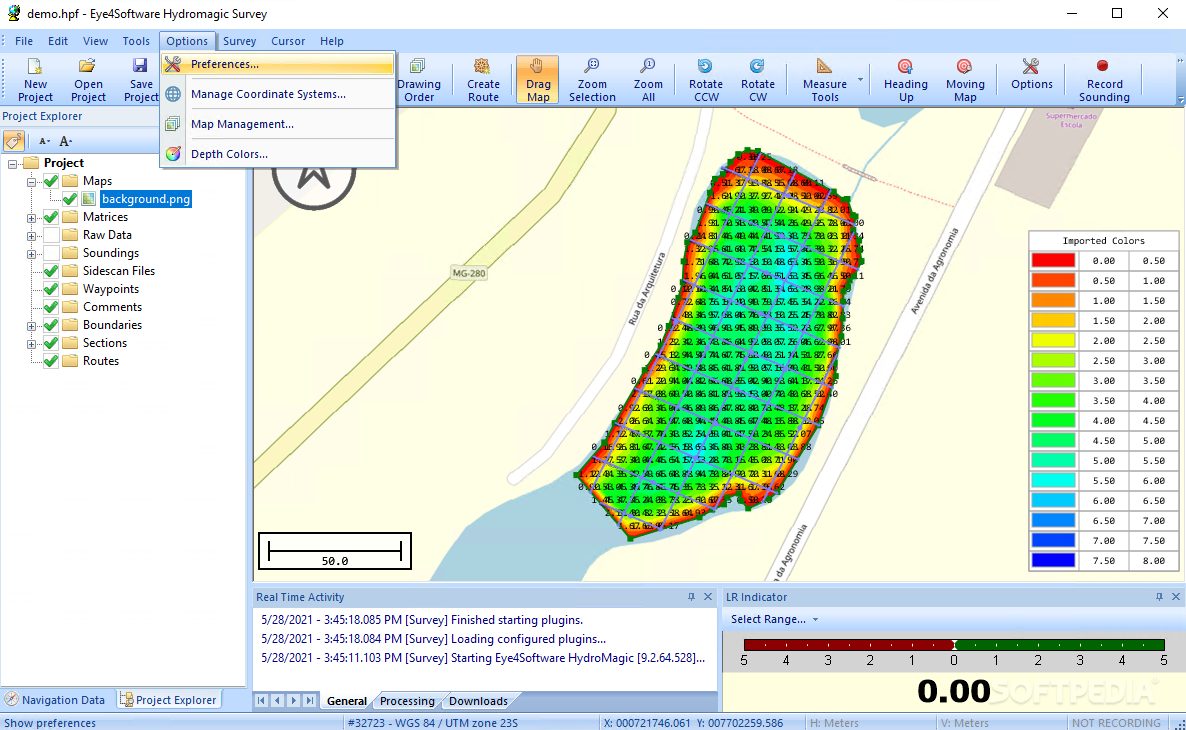The width and height of the screenshot is (1186, 730).
Task: Switch to the Navigation Data tab
Action: 57,700
